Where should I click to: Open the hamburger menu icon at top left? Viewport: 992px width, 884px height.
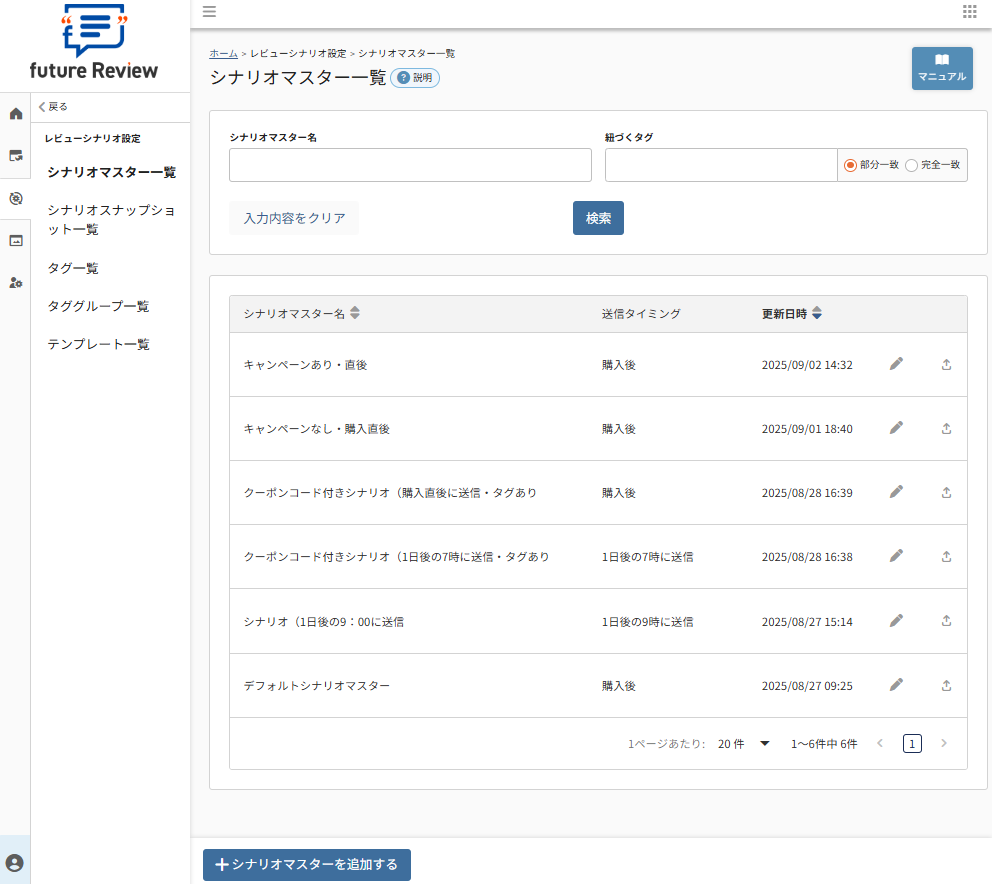click(x=209, y=12)
